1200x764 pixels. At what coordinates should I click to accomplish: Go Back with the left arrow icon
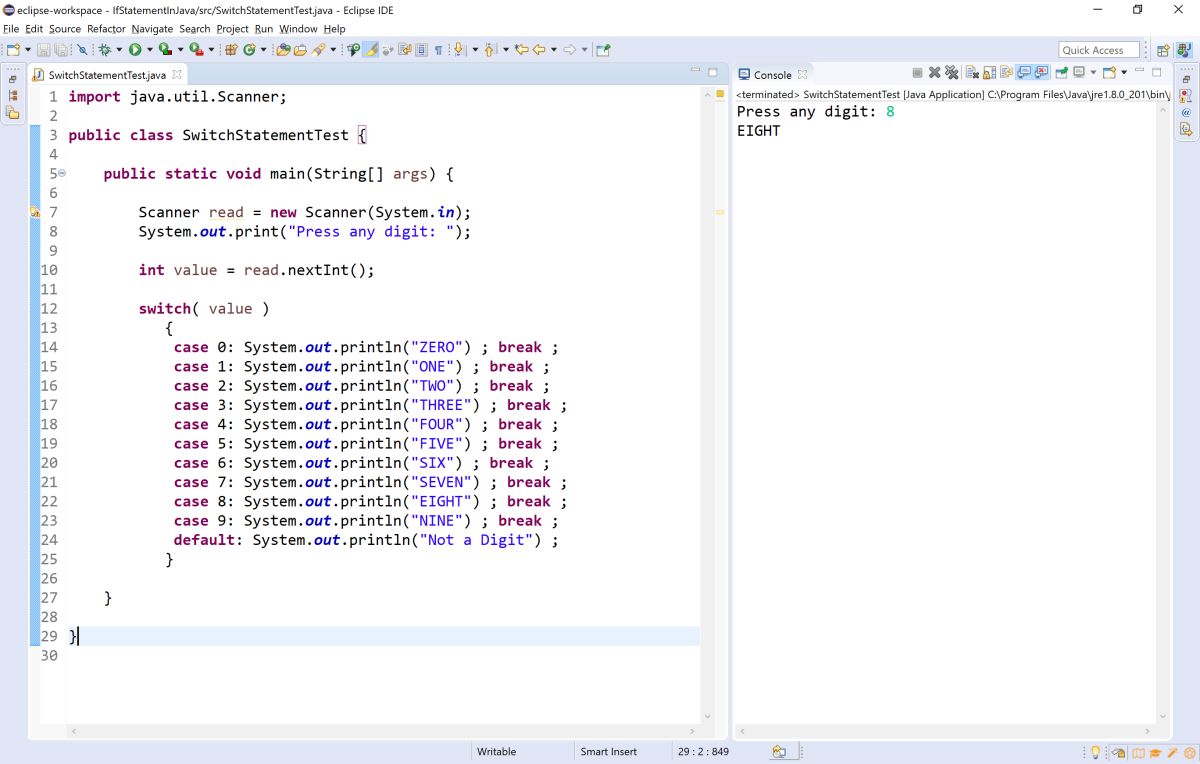539,50
